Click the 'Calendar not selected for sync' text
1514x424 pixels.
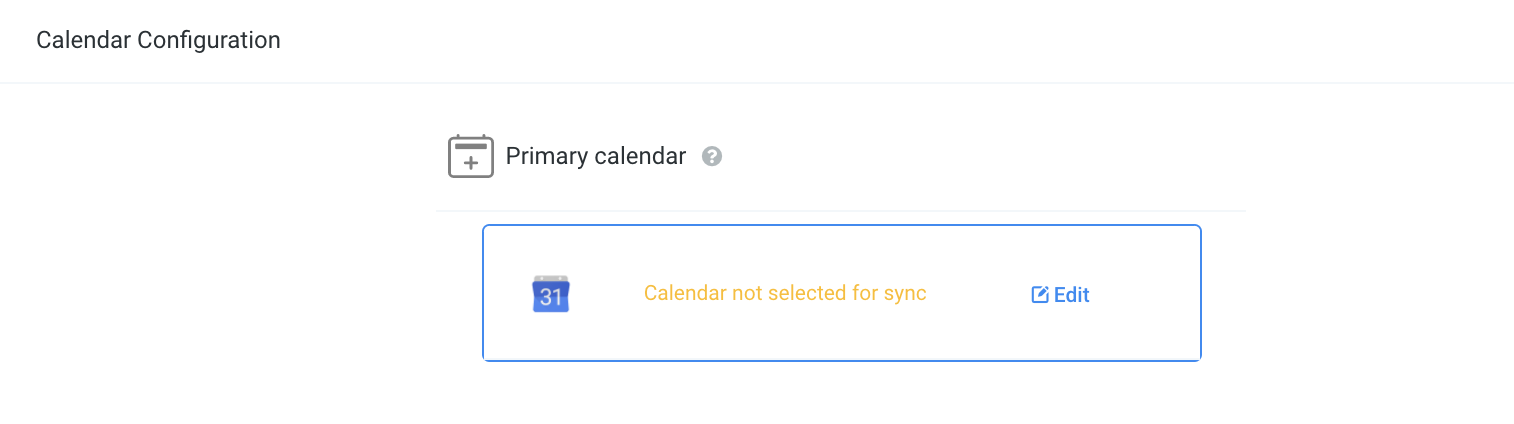point(785,294)
